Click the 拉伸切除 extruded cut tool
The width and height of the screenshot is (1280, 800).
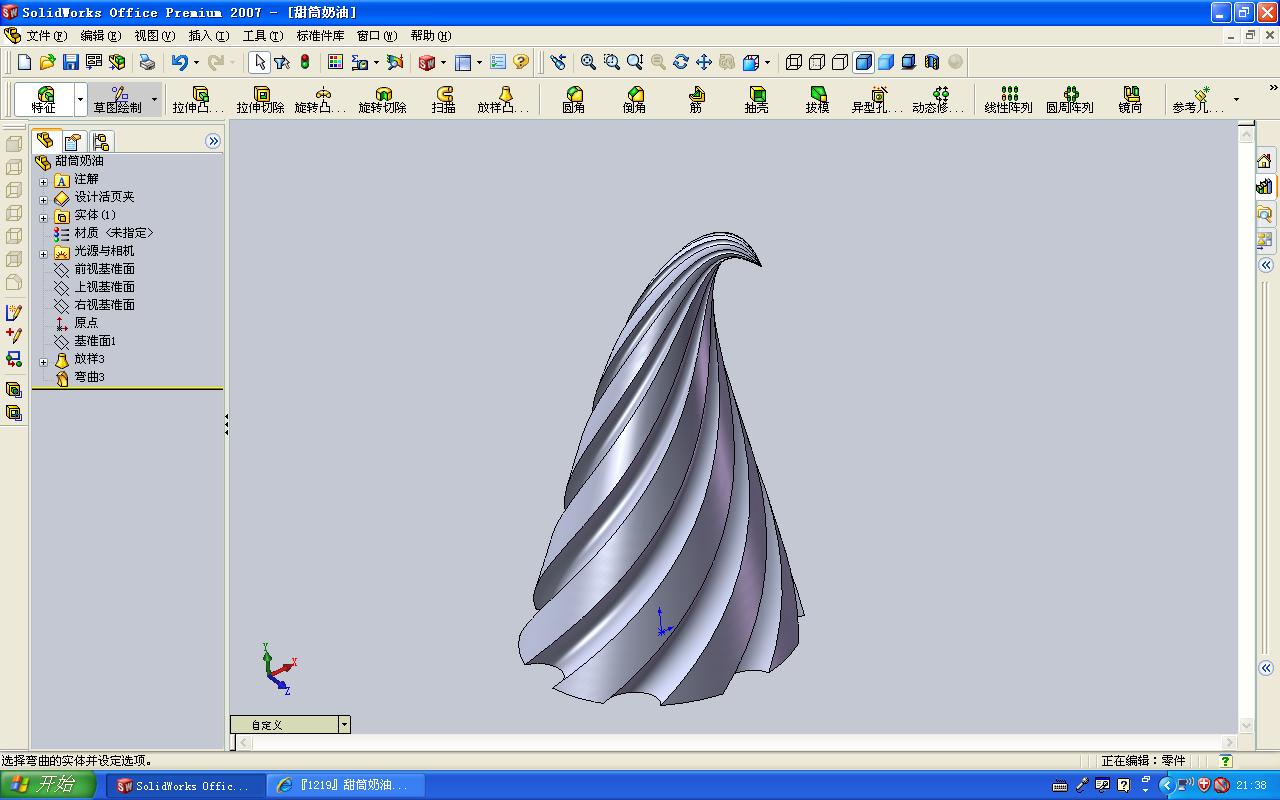tap(260, 100)
